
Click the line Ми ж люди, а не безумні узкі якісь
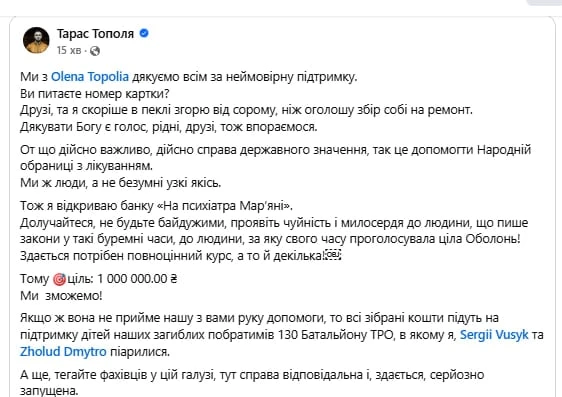click(121, 183)
